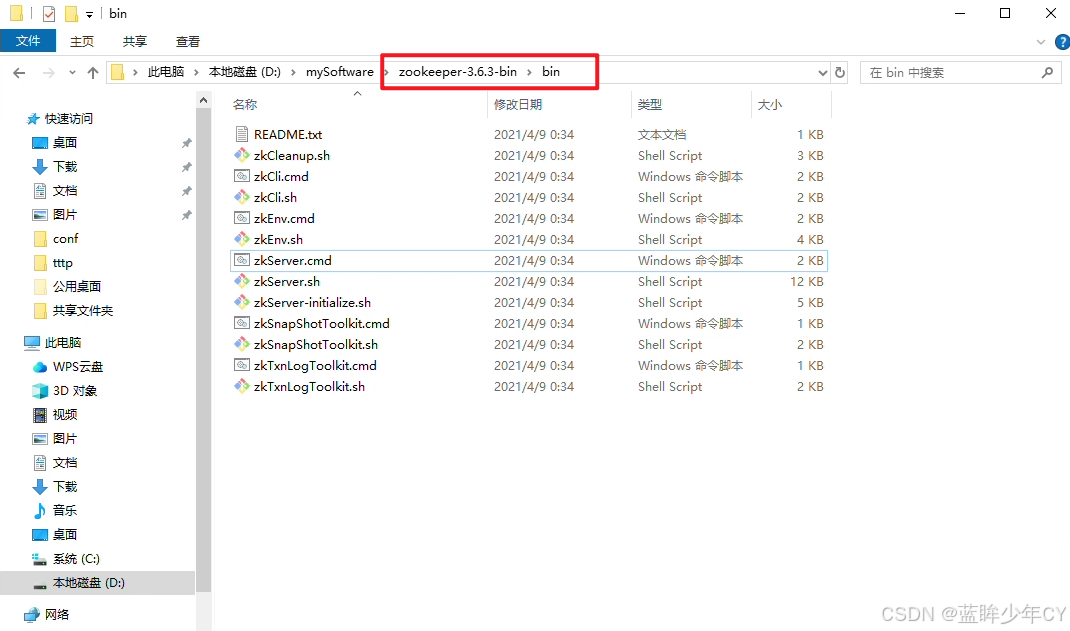Image resolution: width=1070 pixels, height=631 pixels.
Task: Open the 查看 ribbon tab
Action: click(188, 42)
